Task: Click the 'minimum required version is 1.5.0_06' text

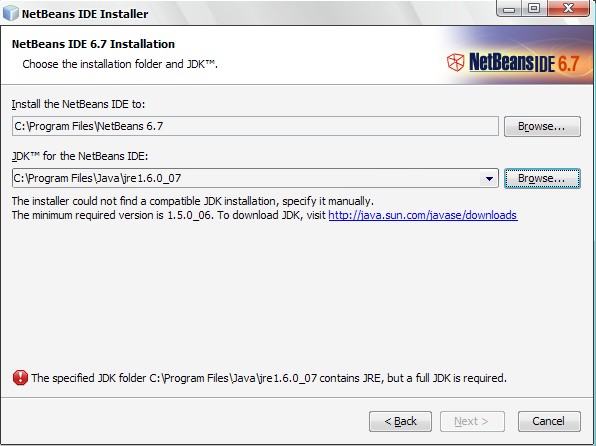Action: (x=113, y=215)
